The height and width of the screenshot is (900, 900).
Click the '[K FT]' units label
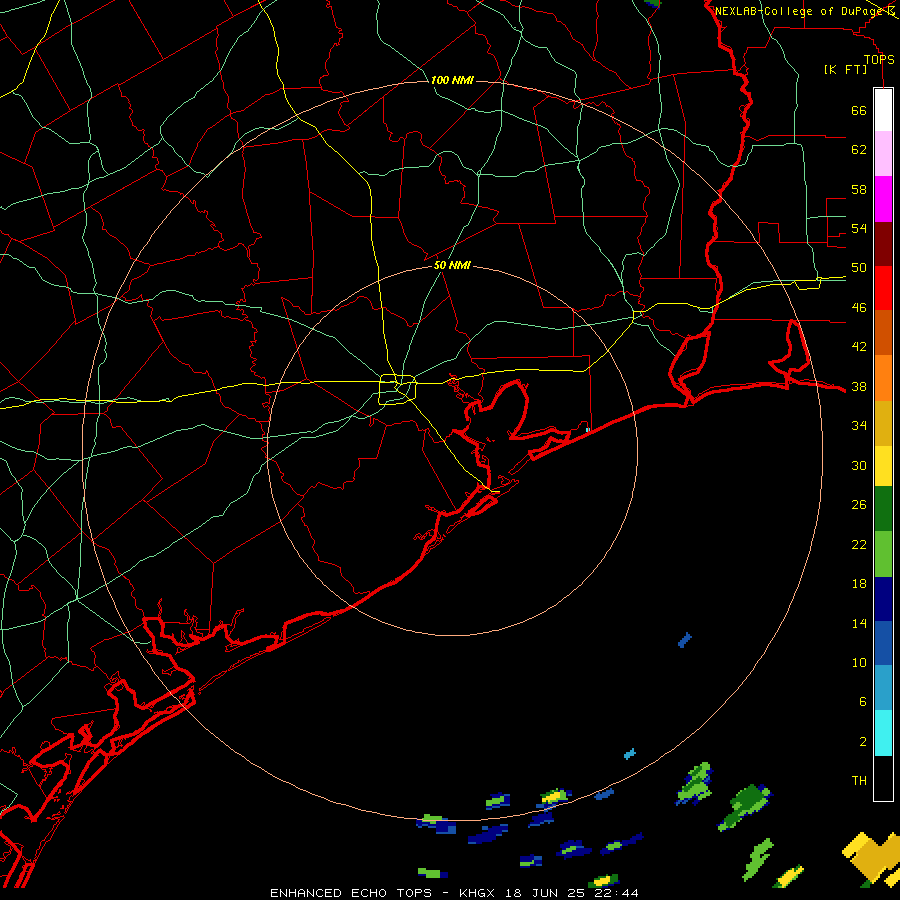tap(846, 70)
